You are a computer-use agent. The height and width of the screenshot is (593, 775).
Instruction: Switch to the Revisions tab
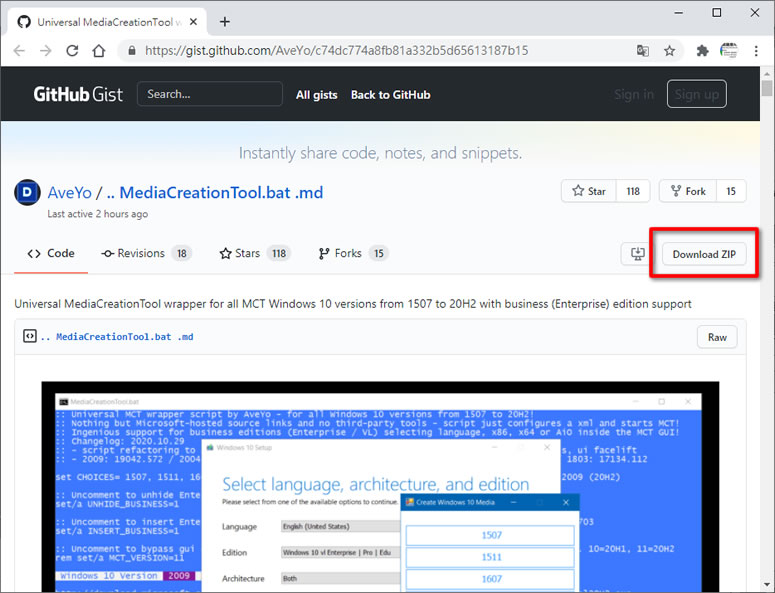point(146,254)
